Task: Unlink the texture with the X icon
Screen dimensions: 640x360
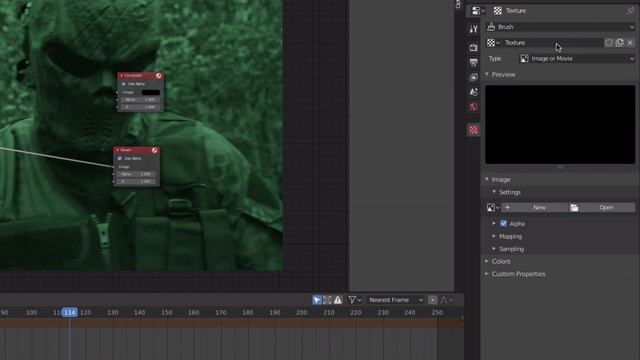Action: (630, 42)
